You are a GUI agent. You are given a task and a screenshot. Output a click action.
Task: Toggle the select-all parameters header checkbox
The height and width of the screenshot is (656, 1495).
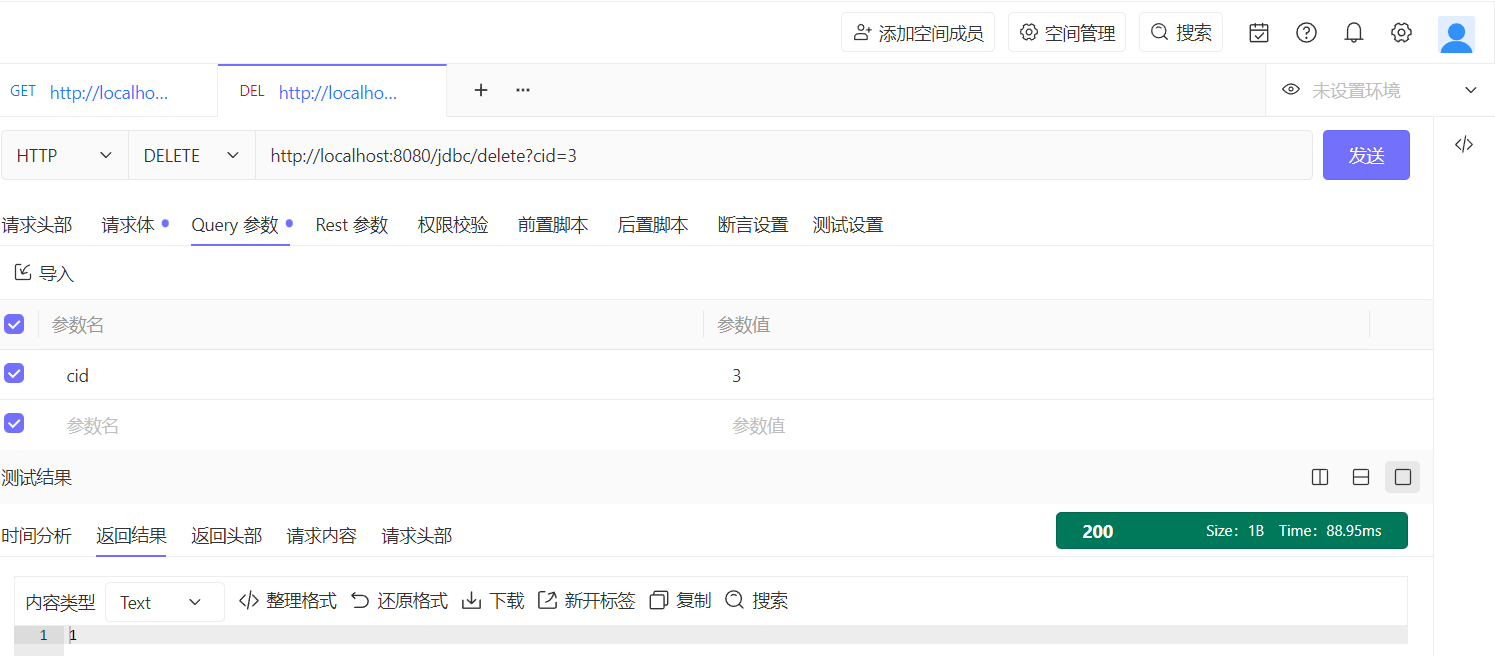click(x=14, y=324)
